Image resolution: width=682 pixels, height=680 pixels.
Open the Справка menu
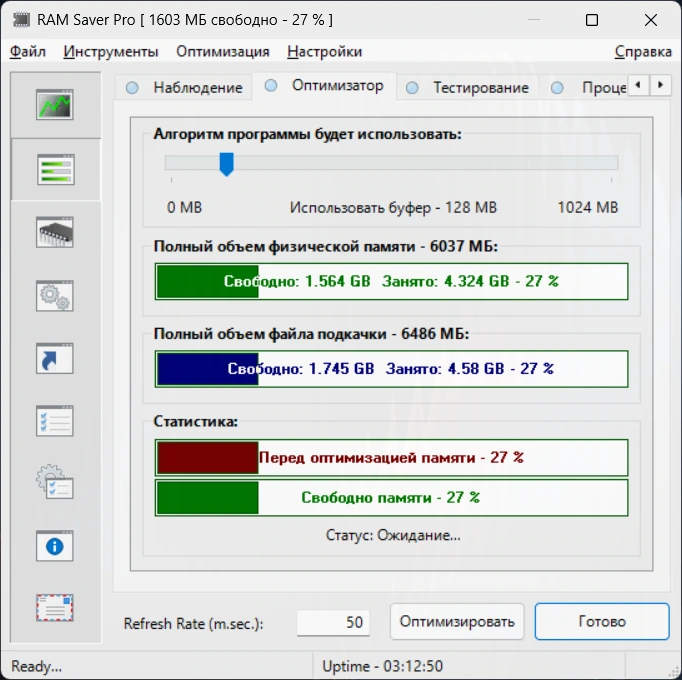click(643, 52)
